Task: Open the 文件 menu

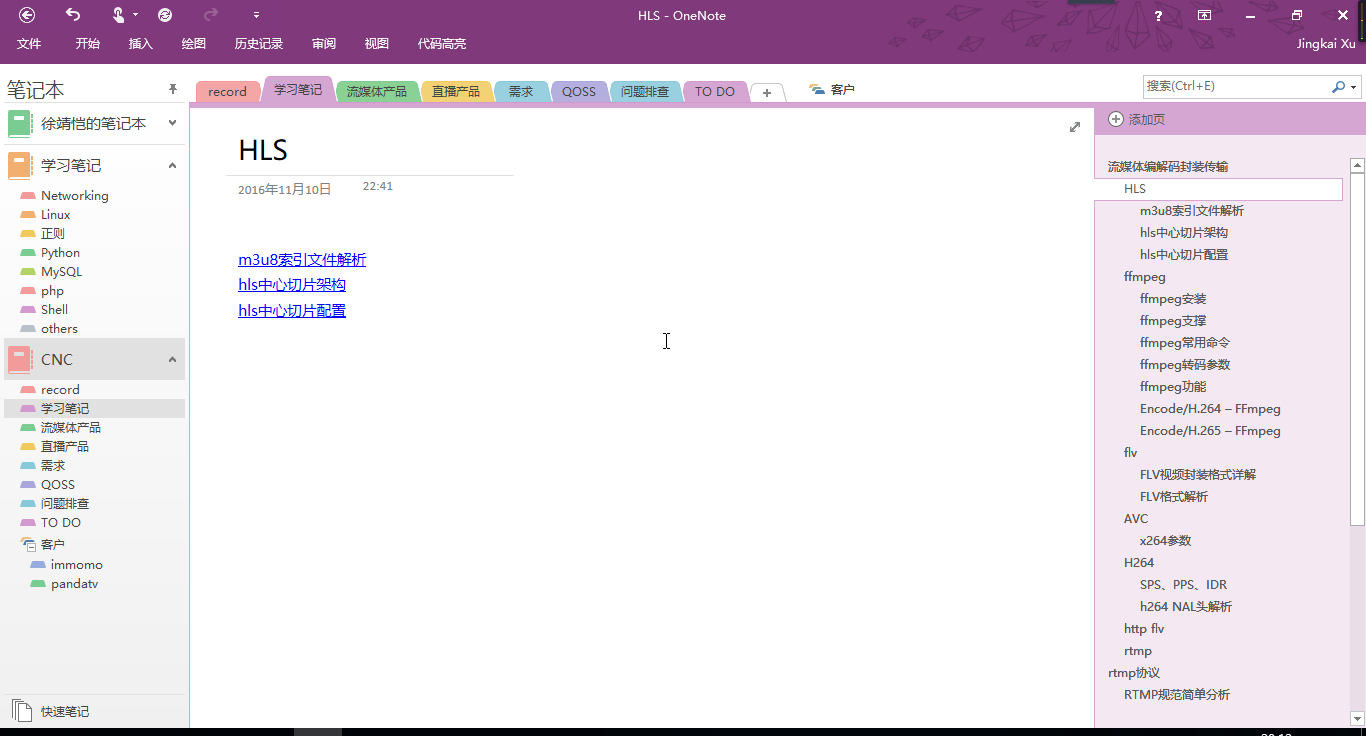Action: coord(29,44)
